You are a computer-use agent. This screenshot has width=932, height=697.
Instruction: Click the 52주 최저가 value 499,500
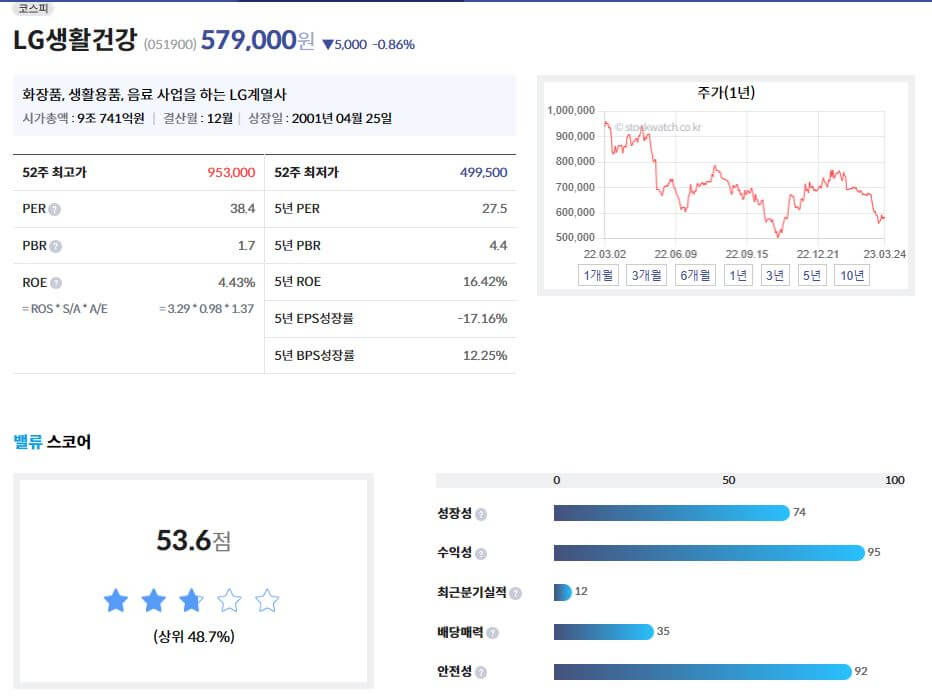tap(483, 172)
